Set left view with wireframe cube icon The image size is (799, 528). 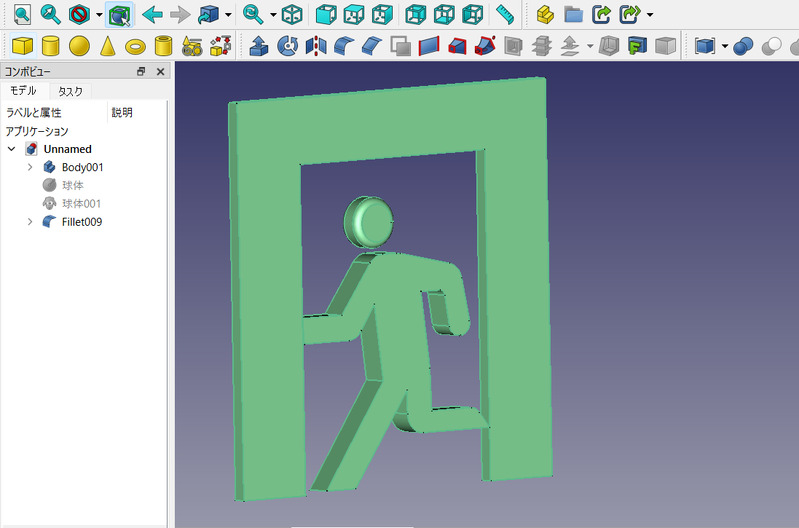click(x=472, y=14)
